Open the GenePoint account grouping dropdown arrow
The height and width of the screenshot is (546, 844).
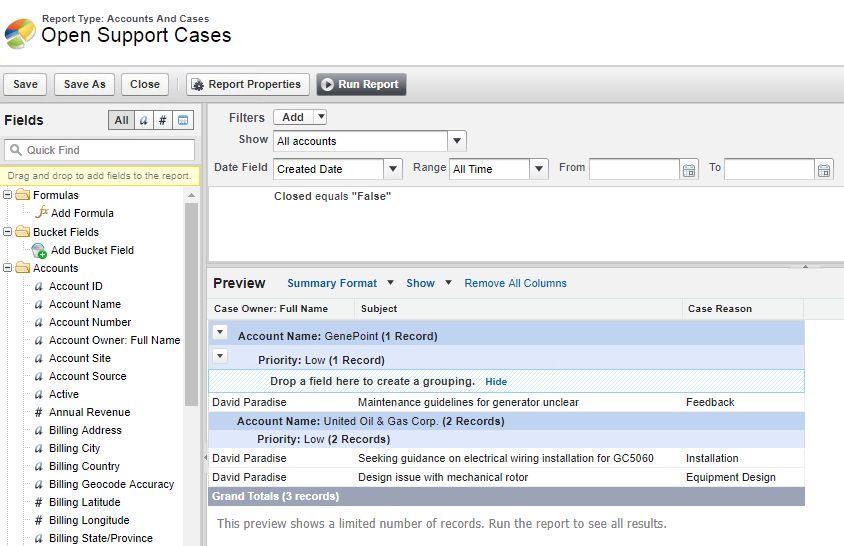coord(220,333)
